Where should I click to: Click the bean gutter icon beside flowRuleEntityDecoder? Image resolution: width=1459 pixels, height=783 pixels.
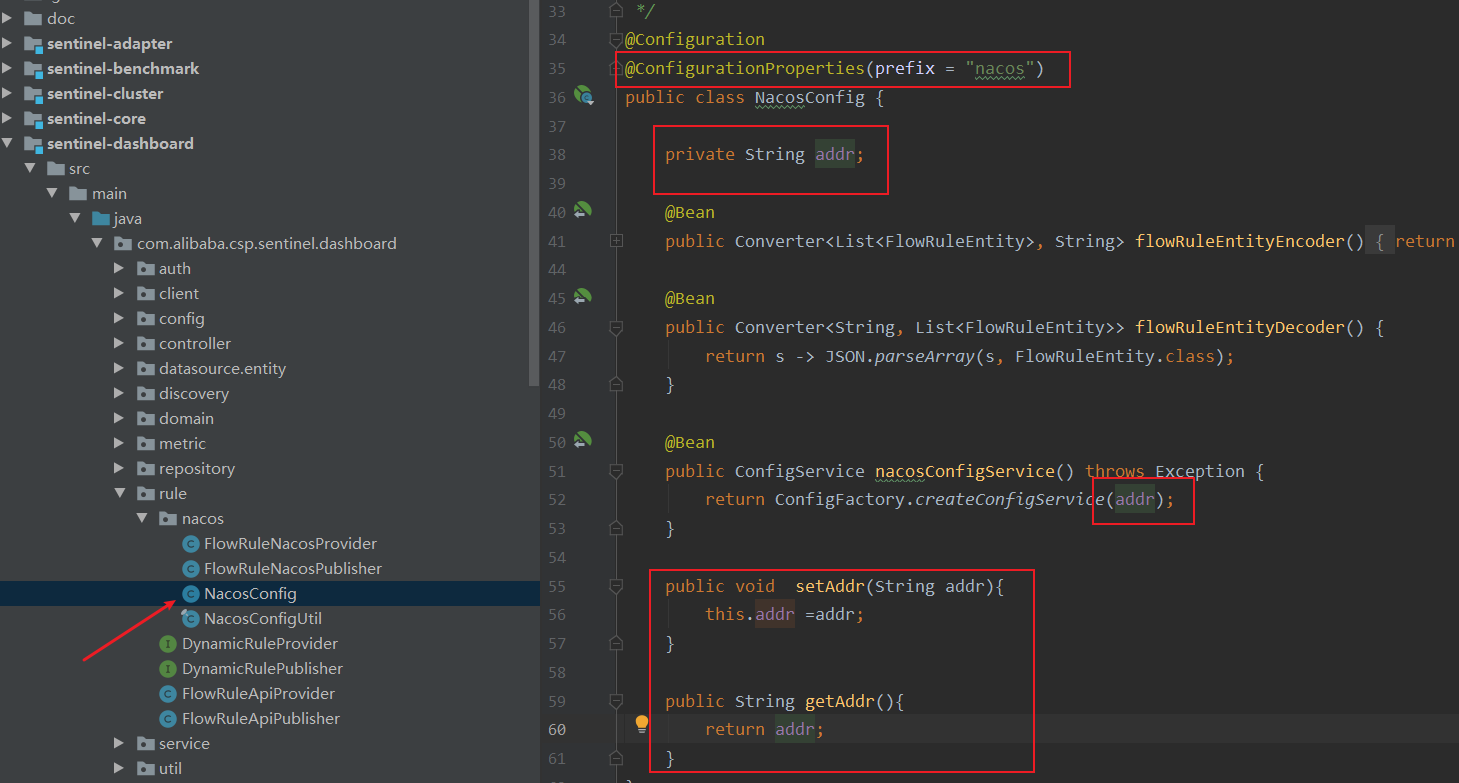click(x=583, y=297)
